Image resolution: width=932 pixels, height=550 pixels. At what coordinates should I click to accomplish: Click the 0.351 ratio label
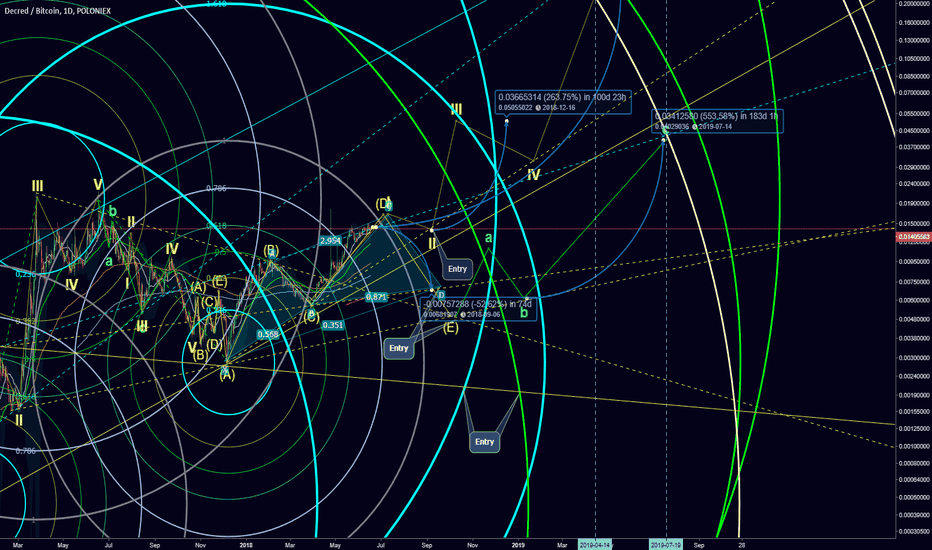[332, 325]
